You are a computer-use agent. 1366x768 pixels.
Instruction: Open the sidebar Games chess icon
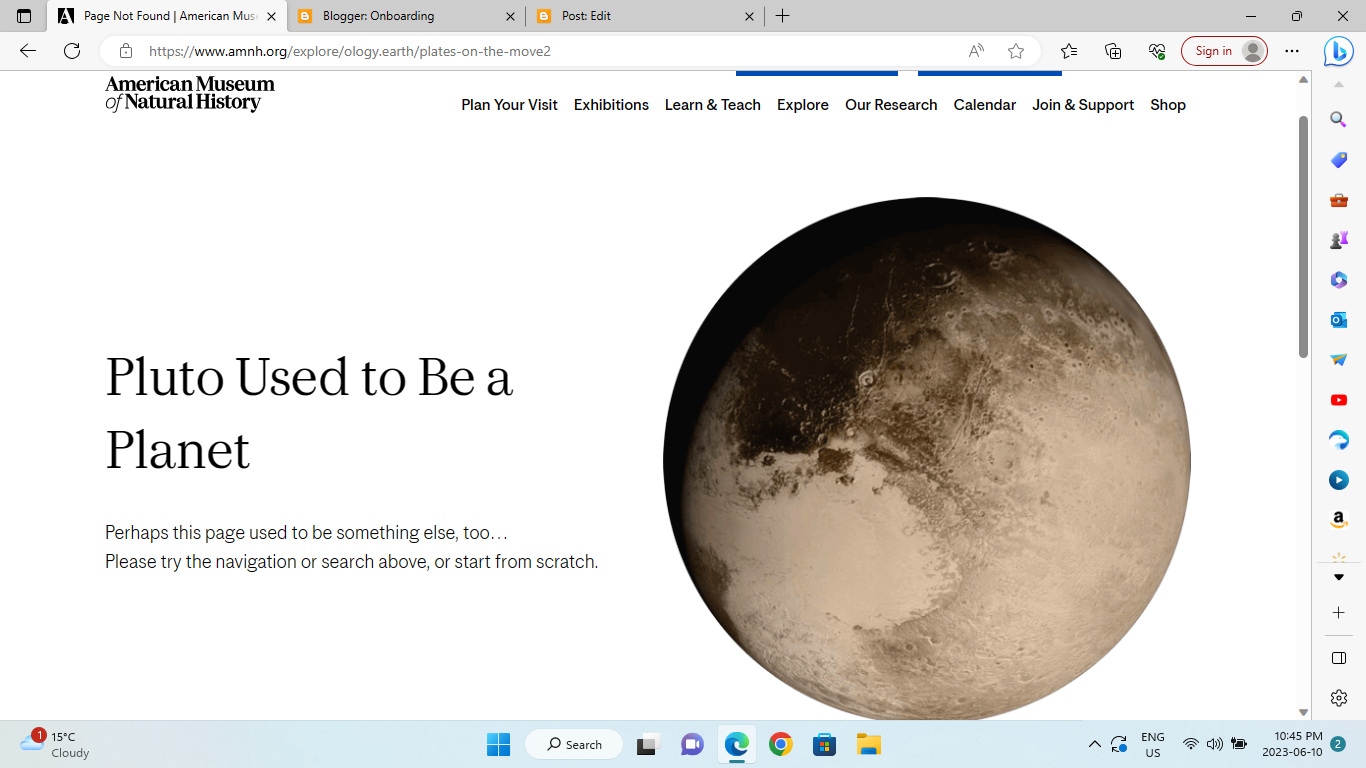coord(1339,240)
